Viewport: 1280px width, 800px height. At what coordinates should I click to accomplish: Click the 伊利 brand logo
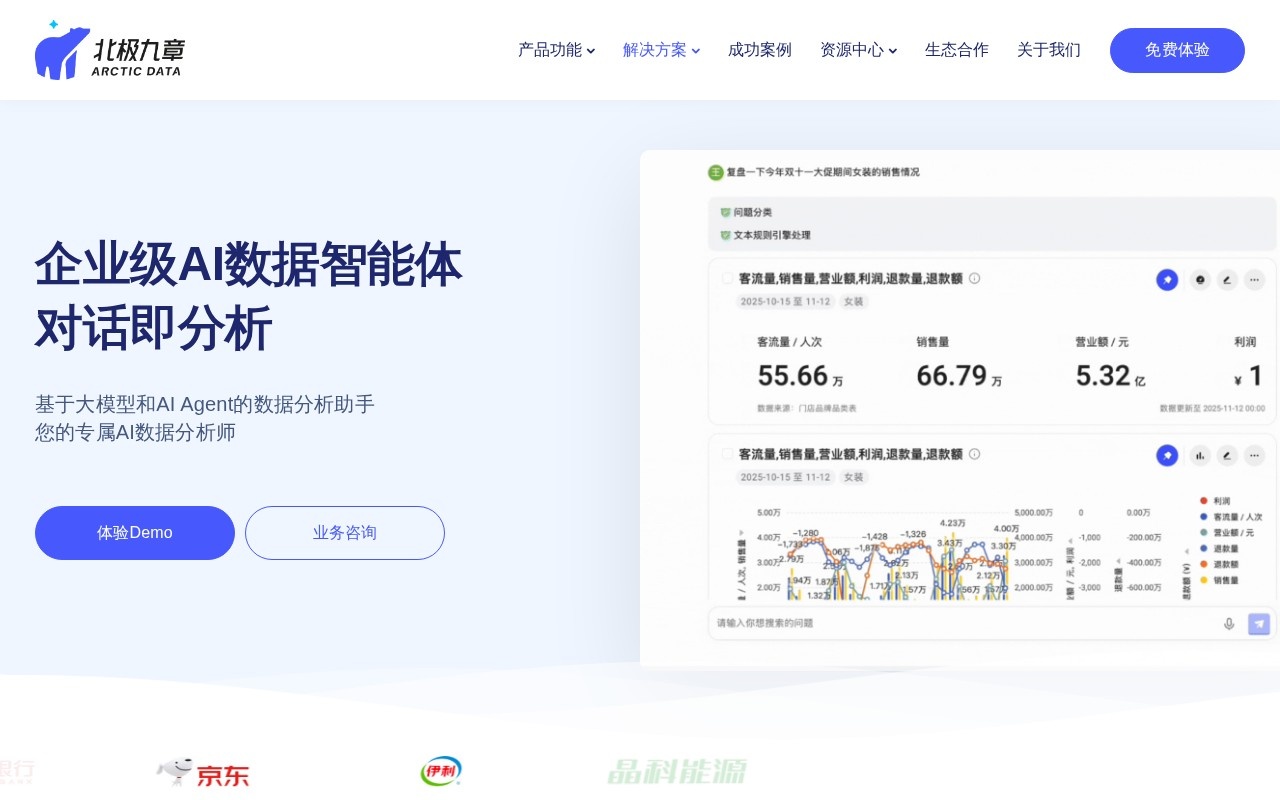[x=441, y=772]
